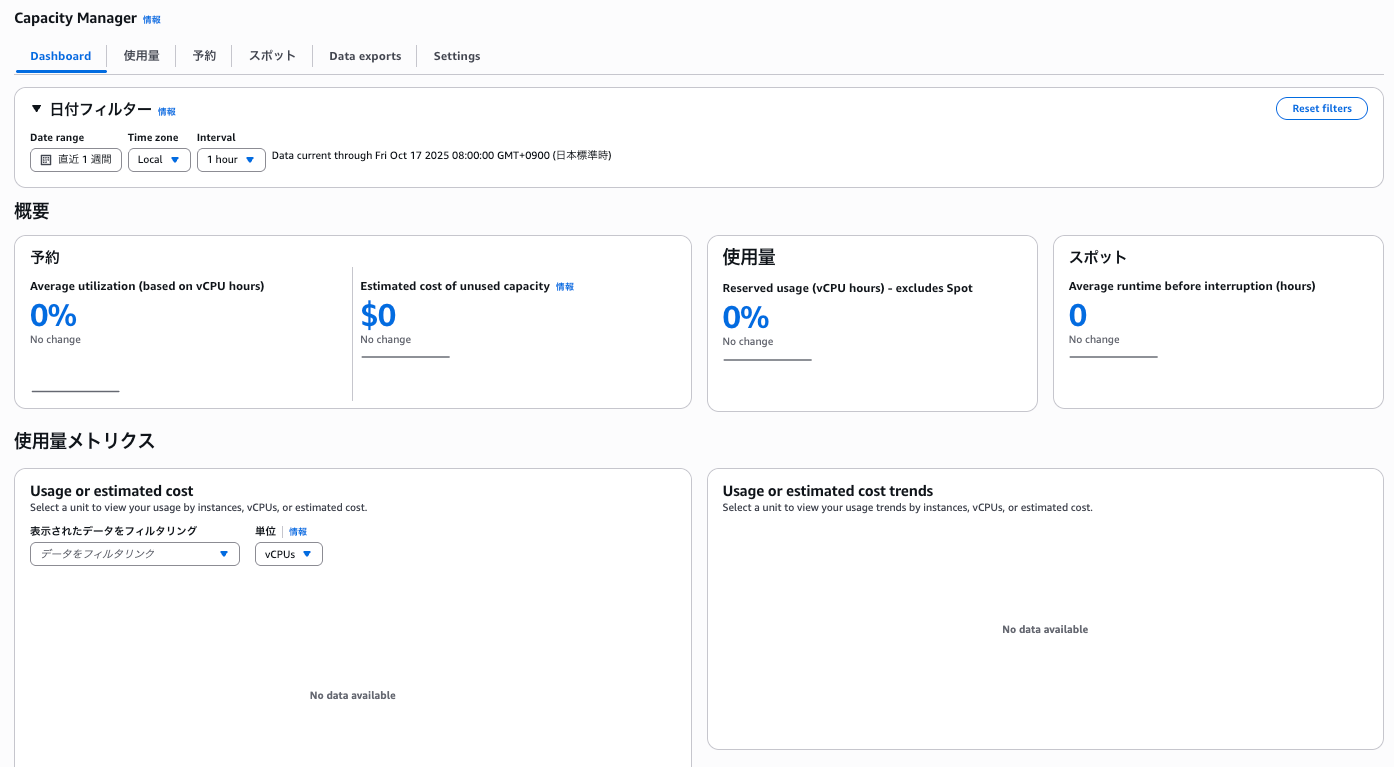Click 情報 link beside 日付フィルター heading
The height and width of the screenshot is (767, 1394).
point(166,112)
